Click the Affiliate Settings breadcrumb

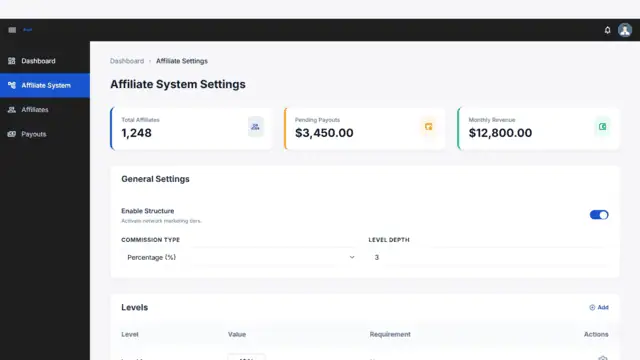click(x=182, y=61)
